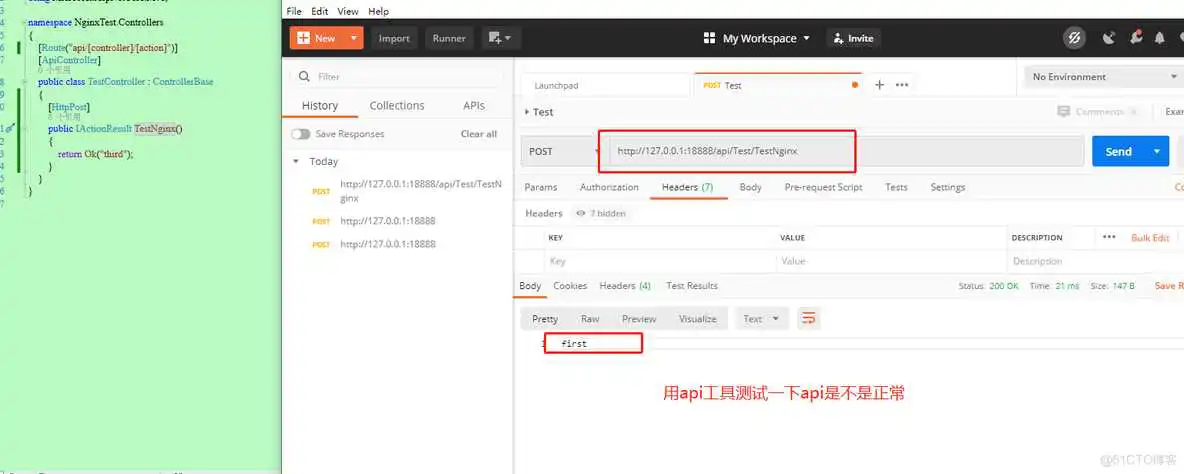Image resolution: width=1184 pixels, height=474 pixels.
Task: Open the File menu
Action: click(294, 11)
